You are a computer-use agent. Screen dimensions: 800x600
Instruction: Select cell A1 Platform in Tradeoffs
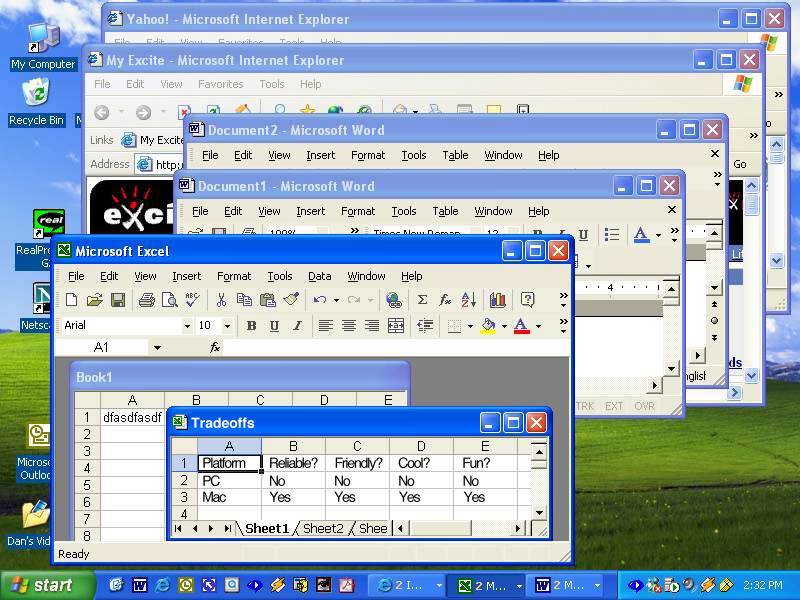point(230,463)
